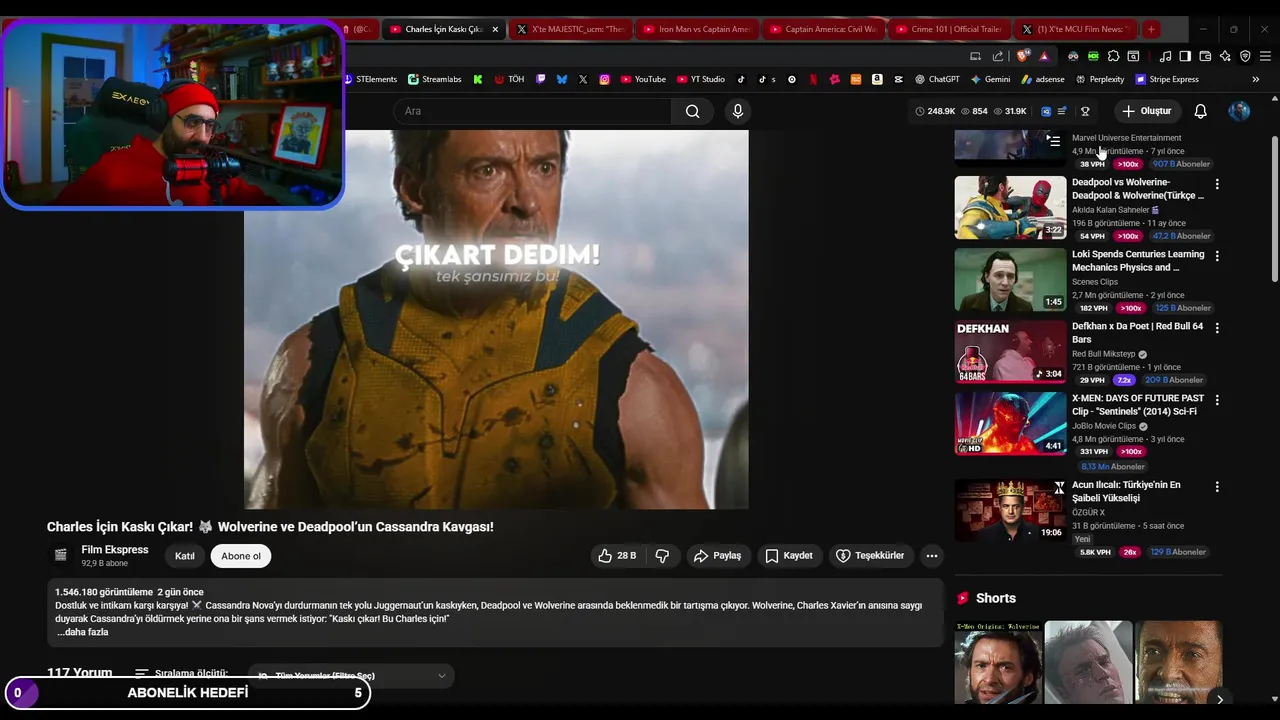Open more actions ellipsis beside Teşekkürler
The width and height of the screenshot is (1280, 720).
(x=932, y=556)
